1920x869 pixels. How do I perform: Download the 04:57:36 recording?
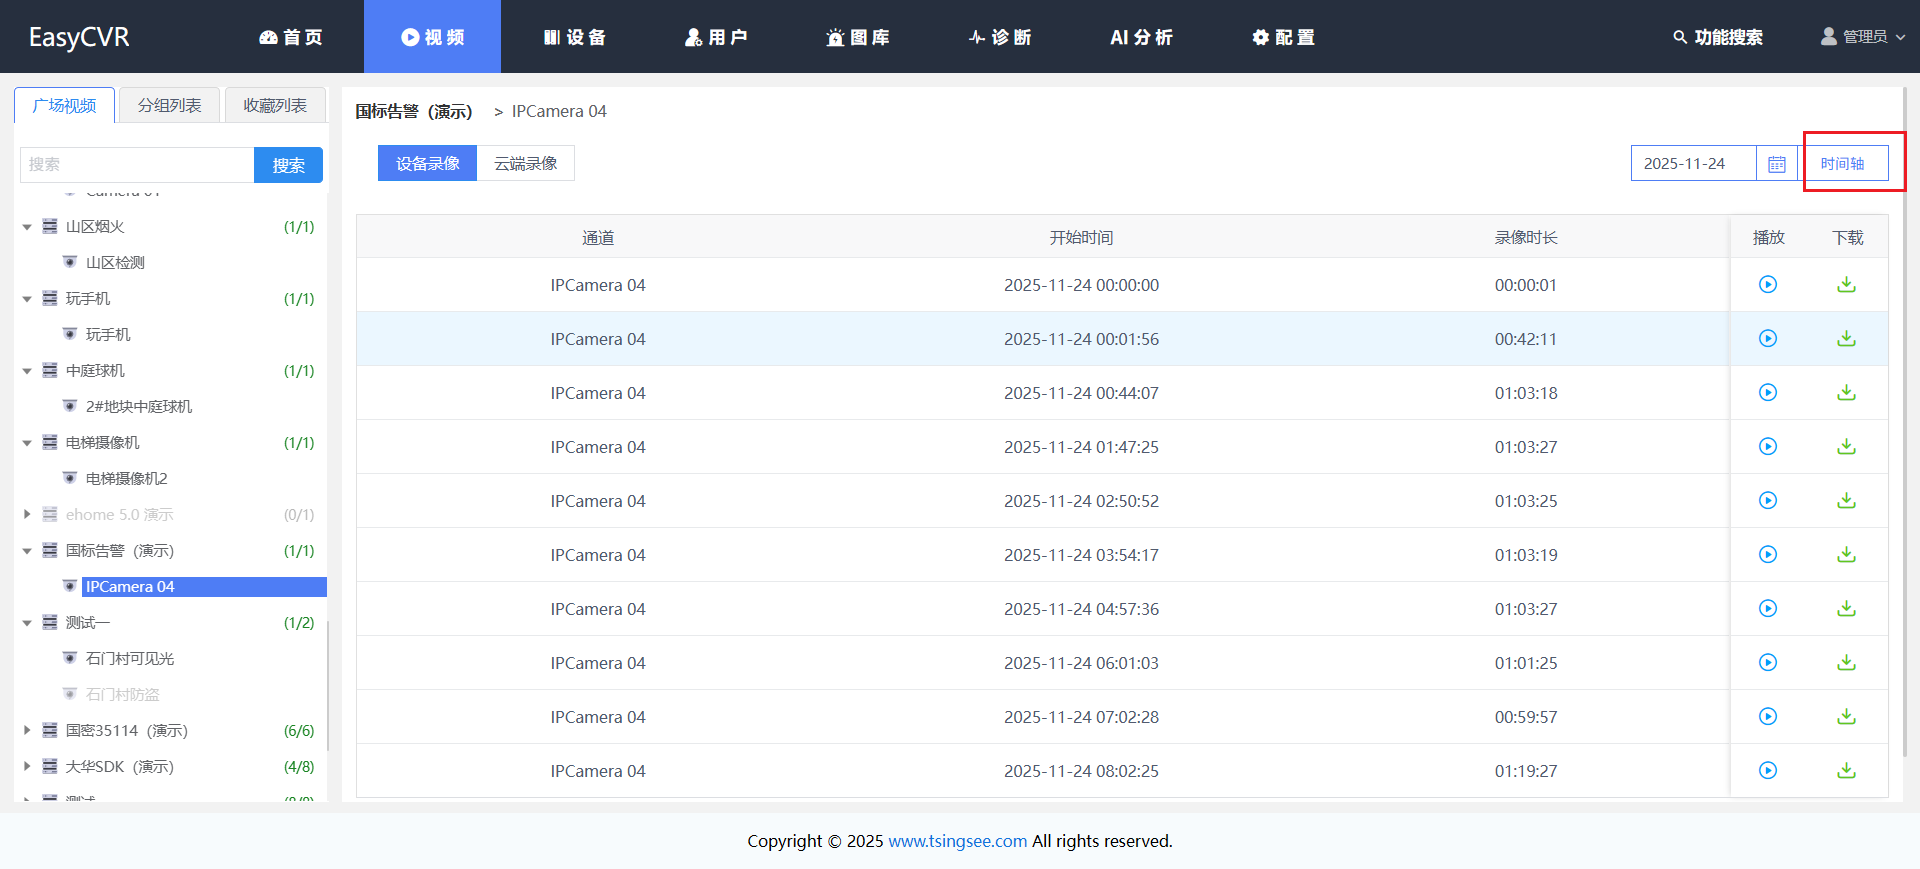click(x=1846, y=609)
